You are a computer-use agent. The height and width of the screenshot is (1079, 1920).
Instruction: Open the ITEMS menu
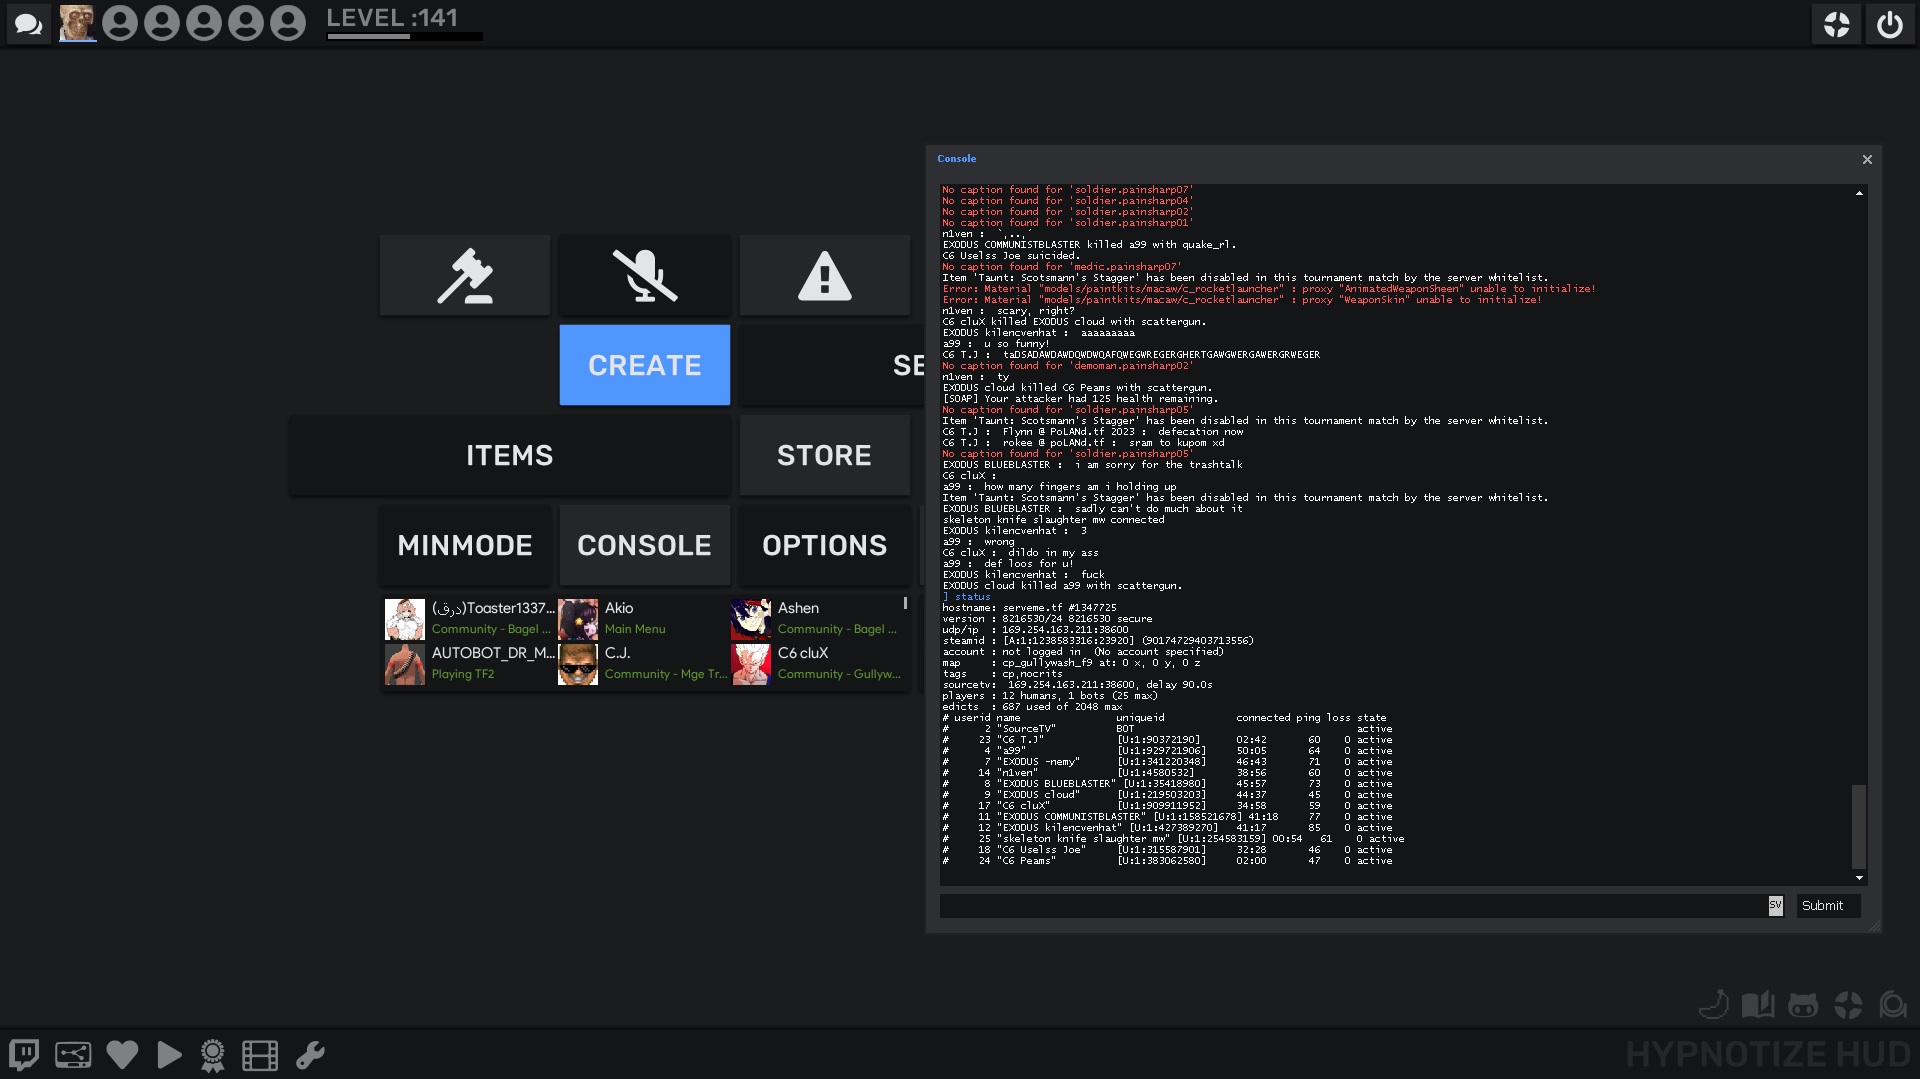[509, 455]
